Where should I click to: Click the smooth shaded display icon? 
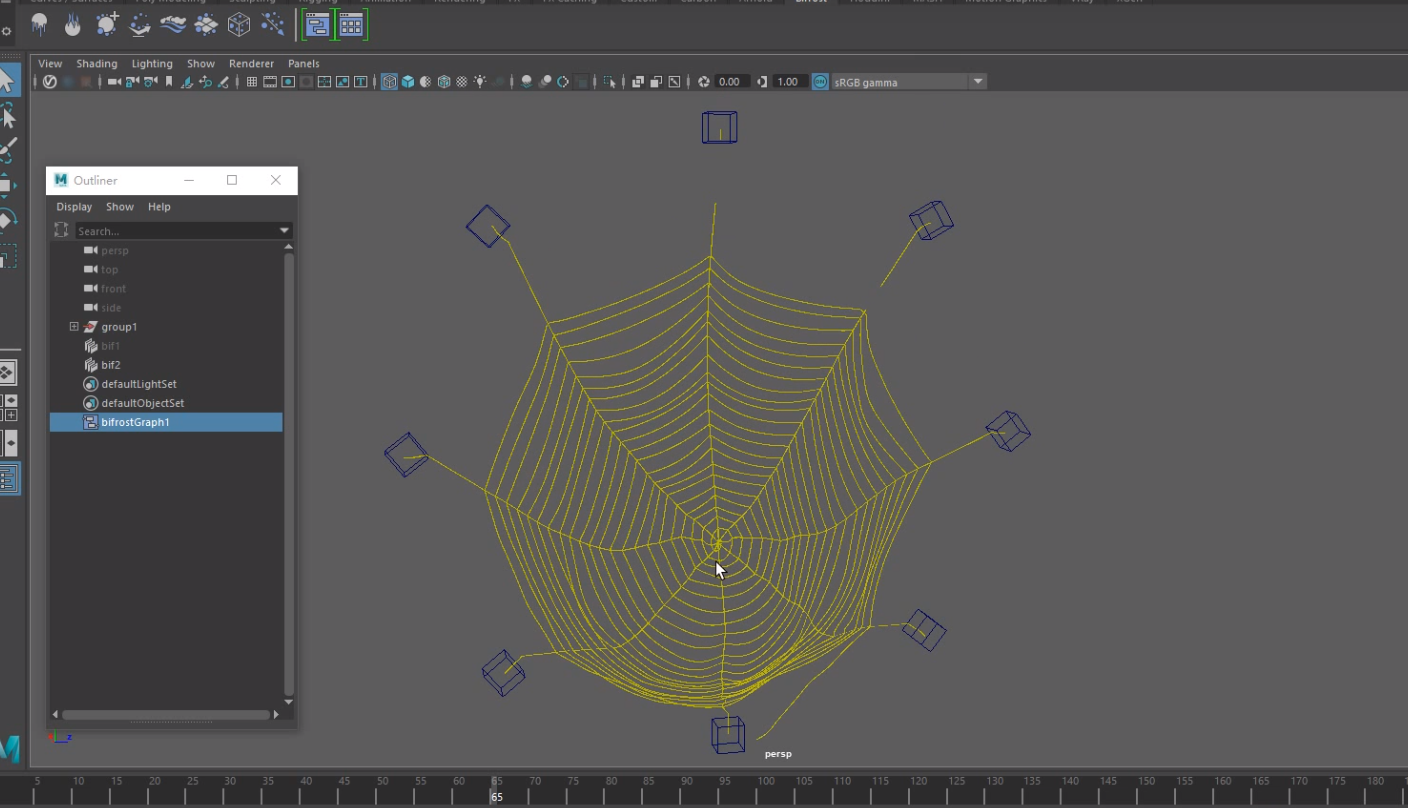tap(408, 81)
